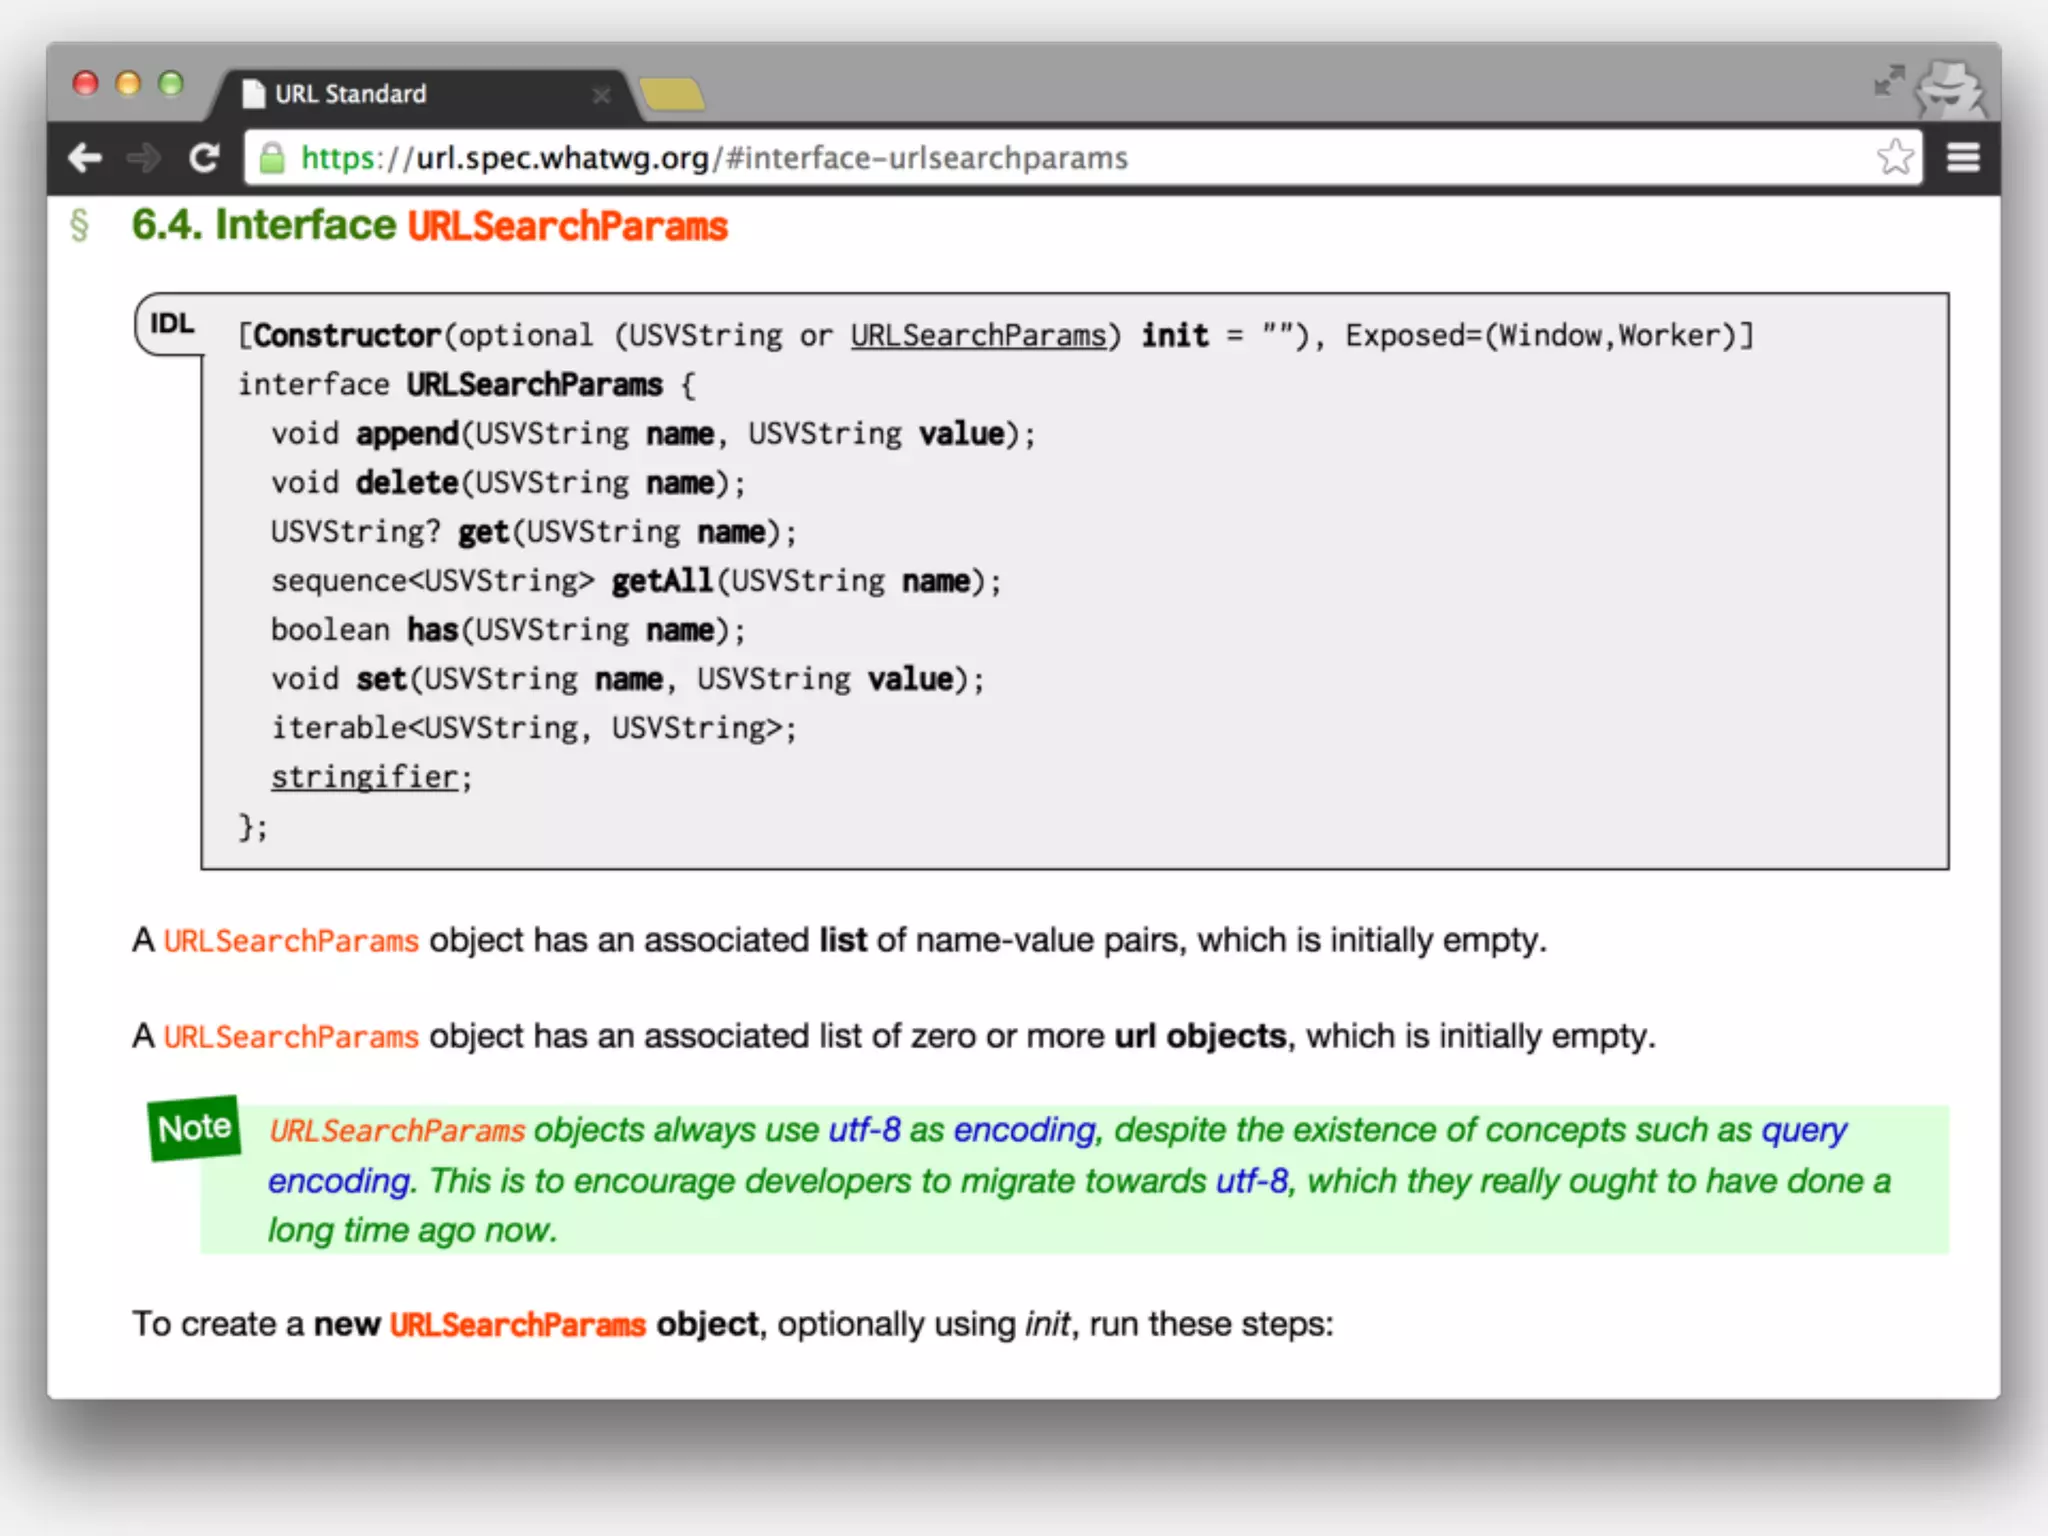The width and height of the screenshot is (2048, 1536).
Task: Click the browser back arrow
Action: tap(85, 158)
